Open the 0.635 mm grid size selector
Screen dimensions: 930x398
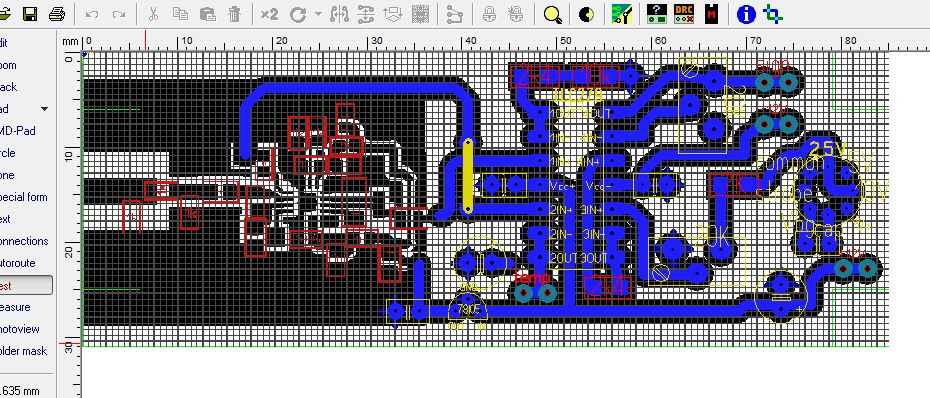[20, 391]
